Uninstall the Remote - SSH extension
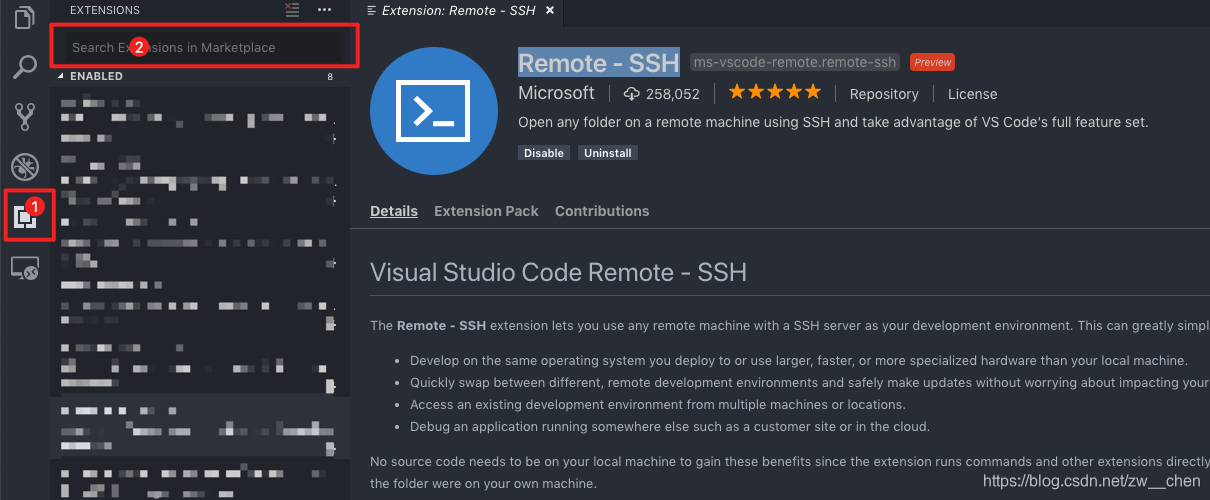The image size is (1210, 500). [x=608, y=153]
